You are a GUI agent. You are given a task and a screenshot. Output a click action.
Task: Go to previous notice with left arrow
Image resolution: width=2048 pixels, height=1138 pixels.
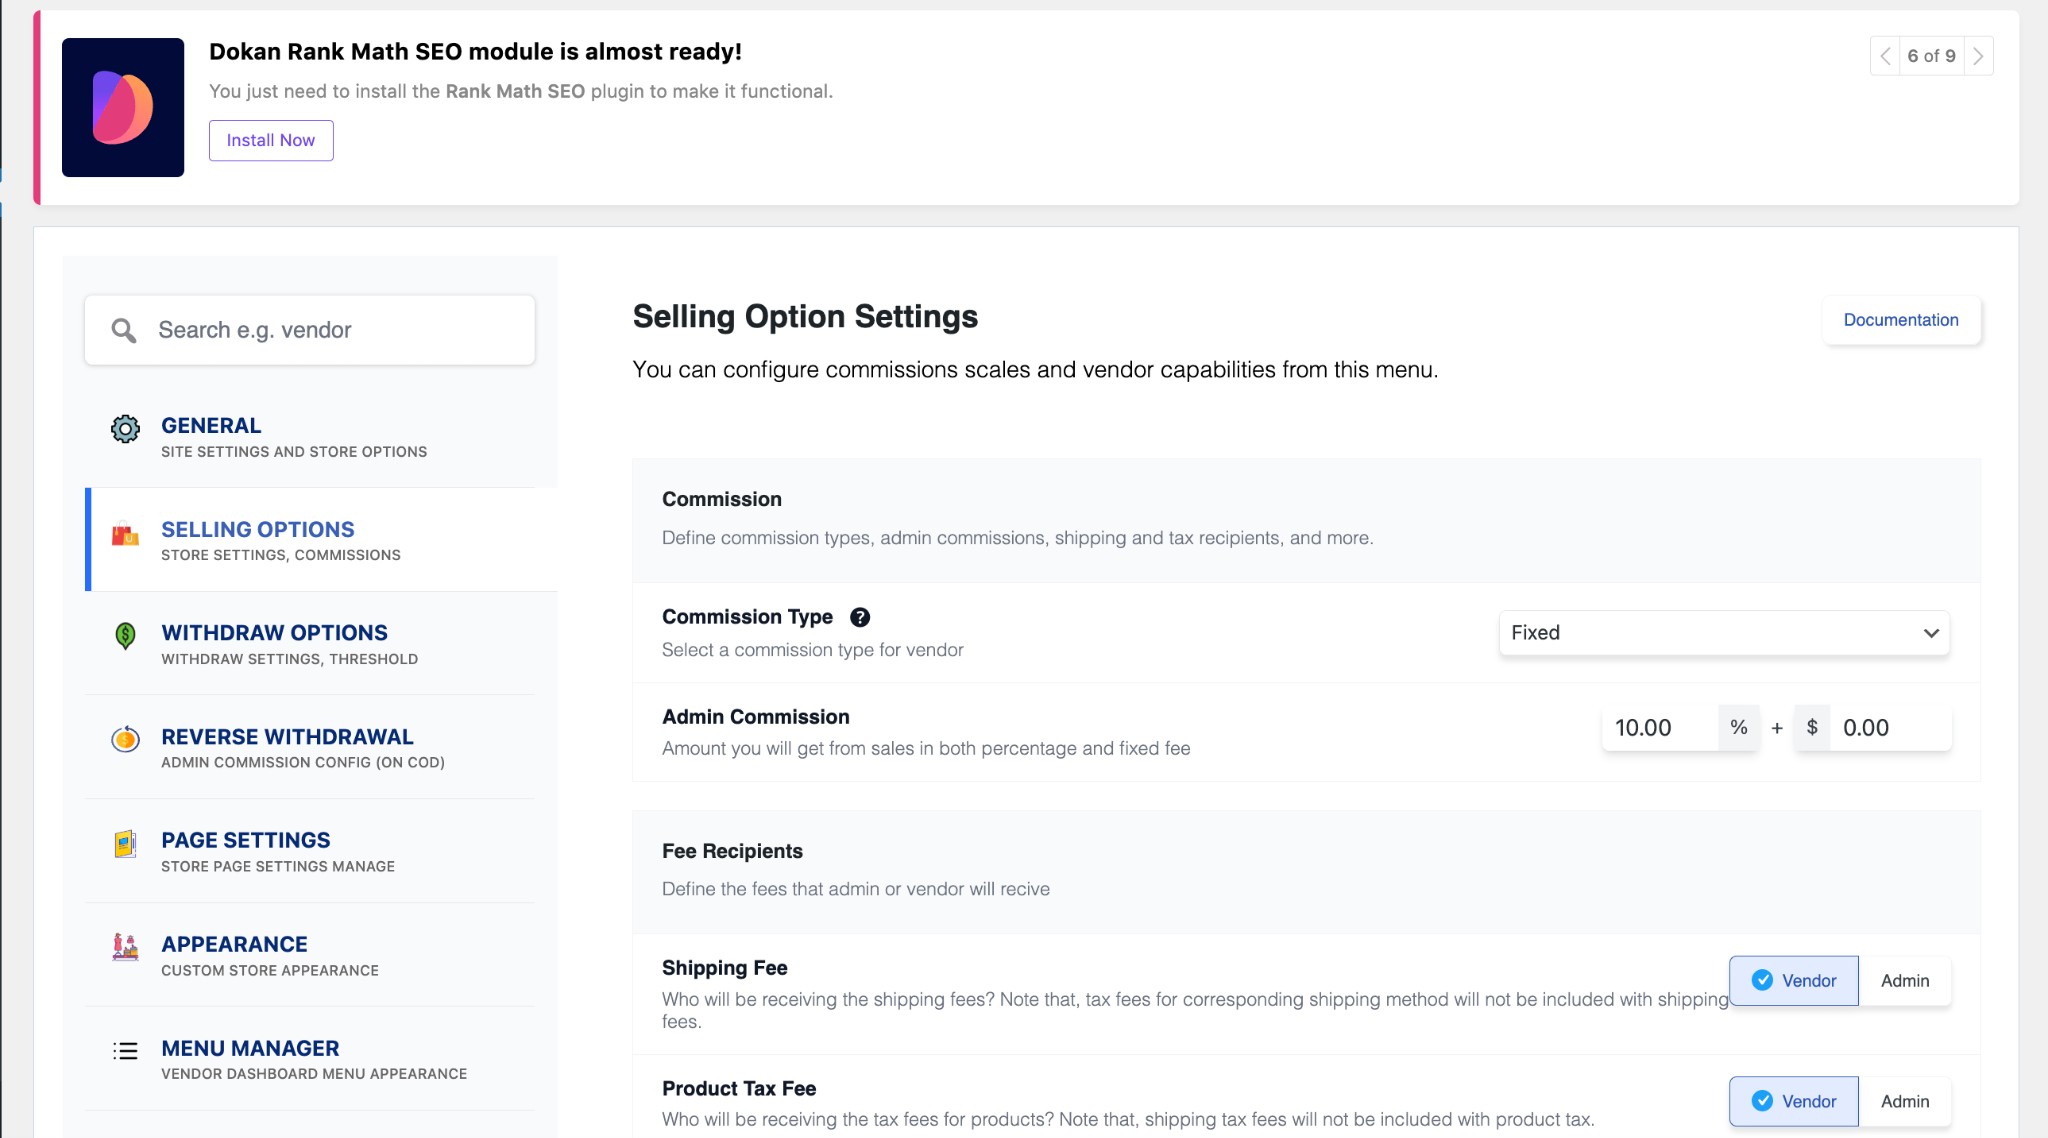tap(1884, 56)
